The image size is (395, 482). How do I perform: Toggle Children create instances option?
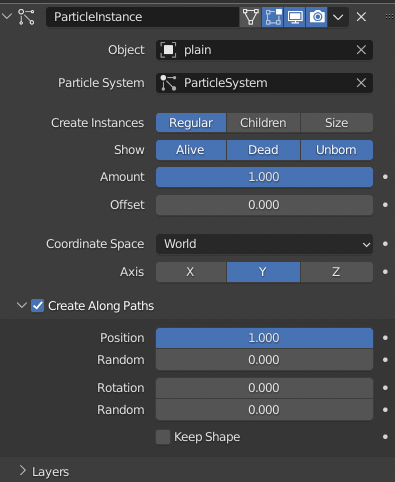pos(263,123)
